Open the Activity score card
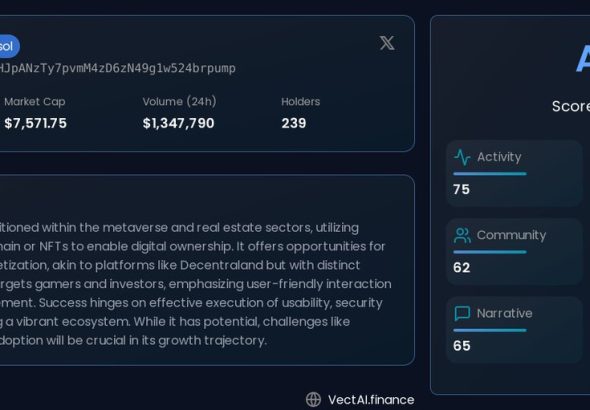This screenshot has height=410, width=590. 514,173
